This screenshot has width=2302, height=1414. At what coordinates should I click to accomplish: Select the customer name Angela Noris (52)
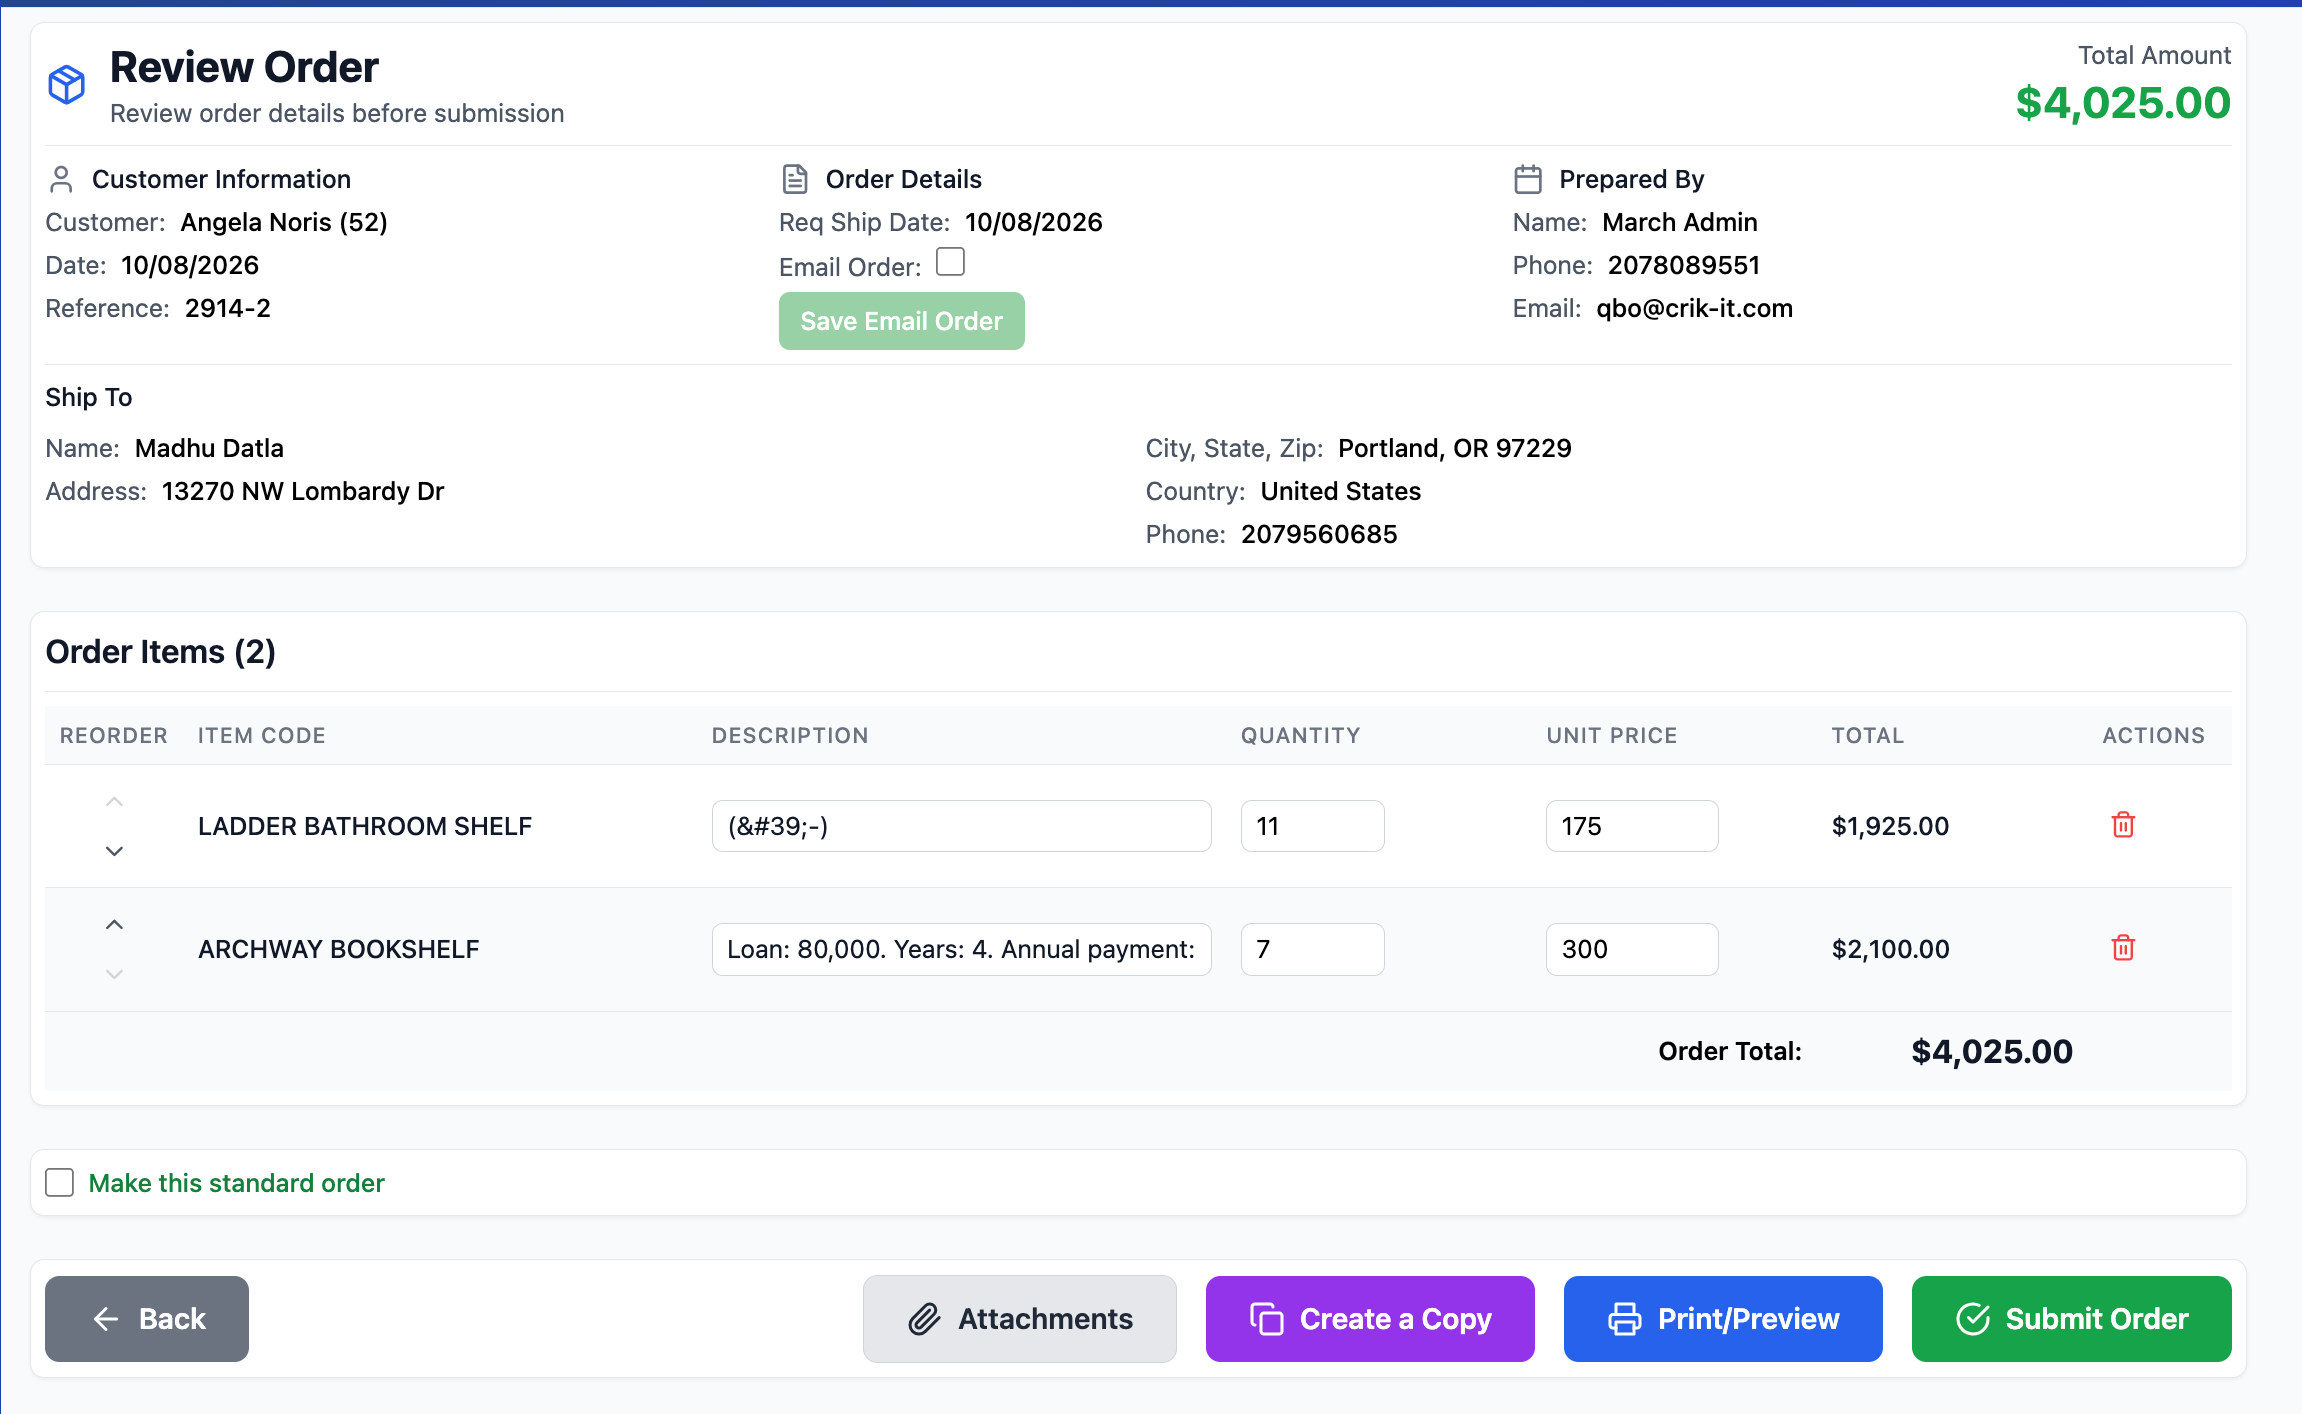(284, 222)
